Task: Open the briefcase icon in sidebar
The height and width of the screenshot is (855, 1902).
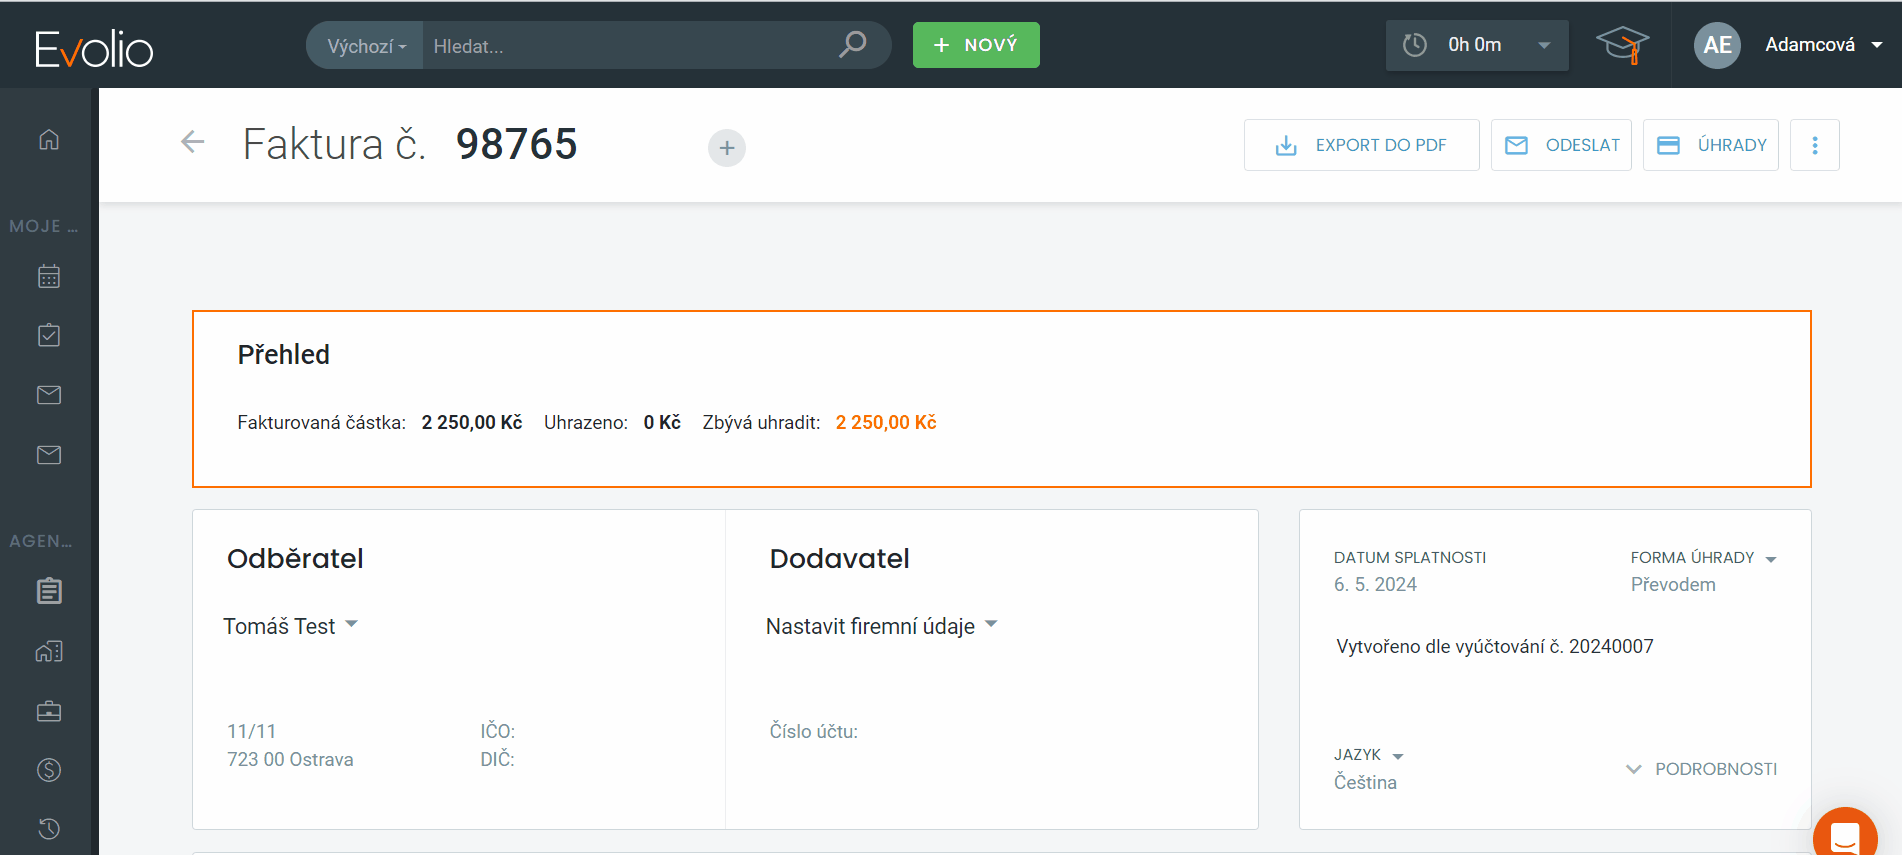Action: click(x=49, y=711)
